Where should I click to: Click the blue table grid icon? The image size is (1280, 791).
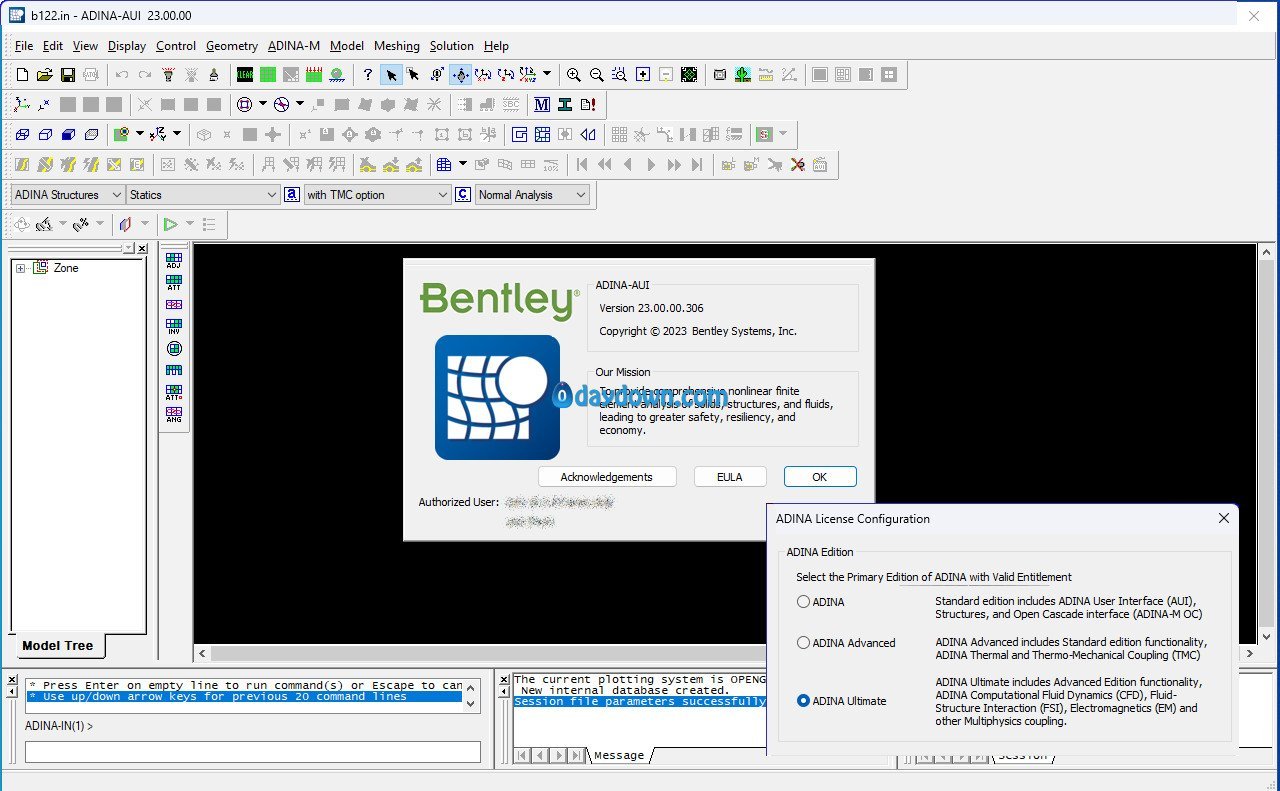pyautogui.click(x=444, y=164)
